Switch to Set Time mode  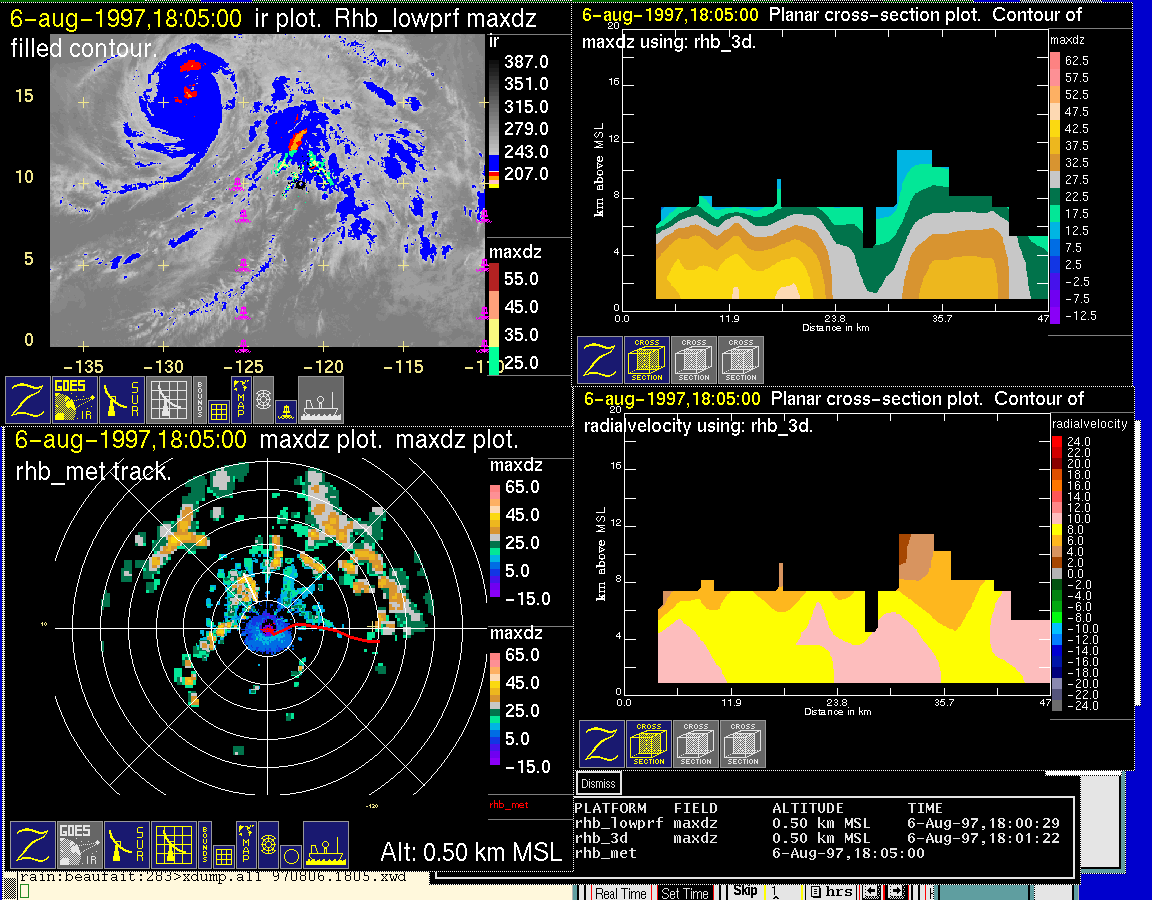685,893
